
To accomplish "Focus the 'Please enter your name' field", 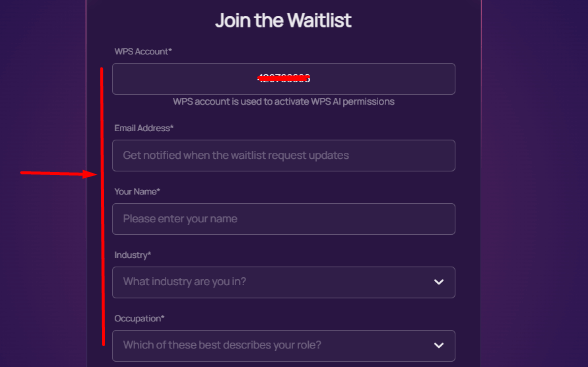I will (284, 219).
